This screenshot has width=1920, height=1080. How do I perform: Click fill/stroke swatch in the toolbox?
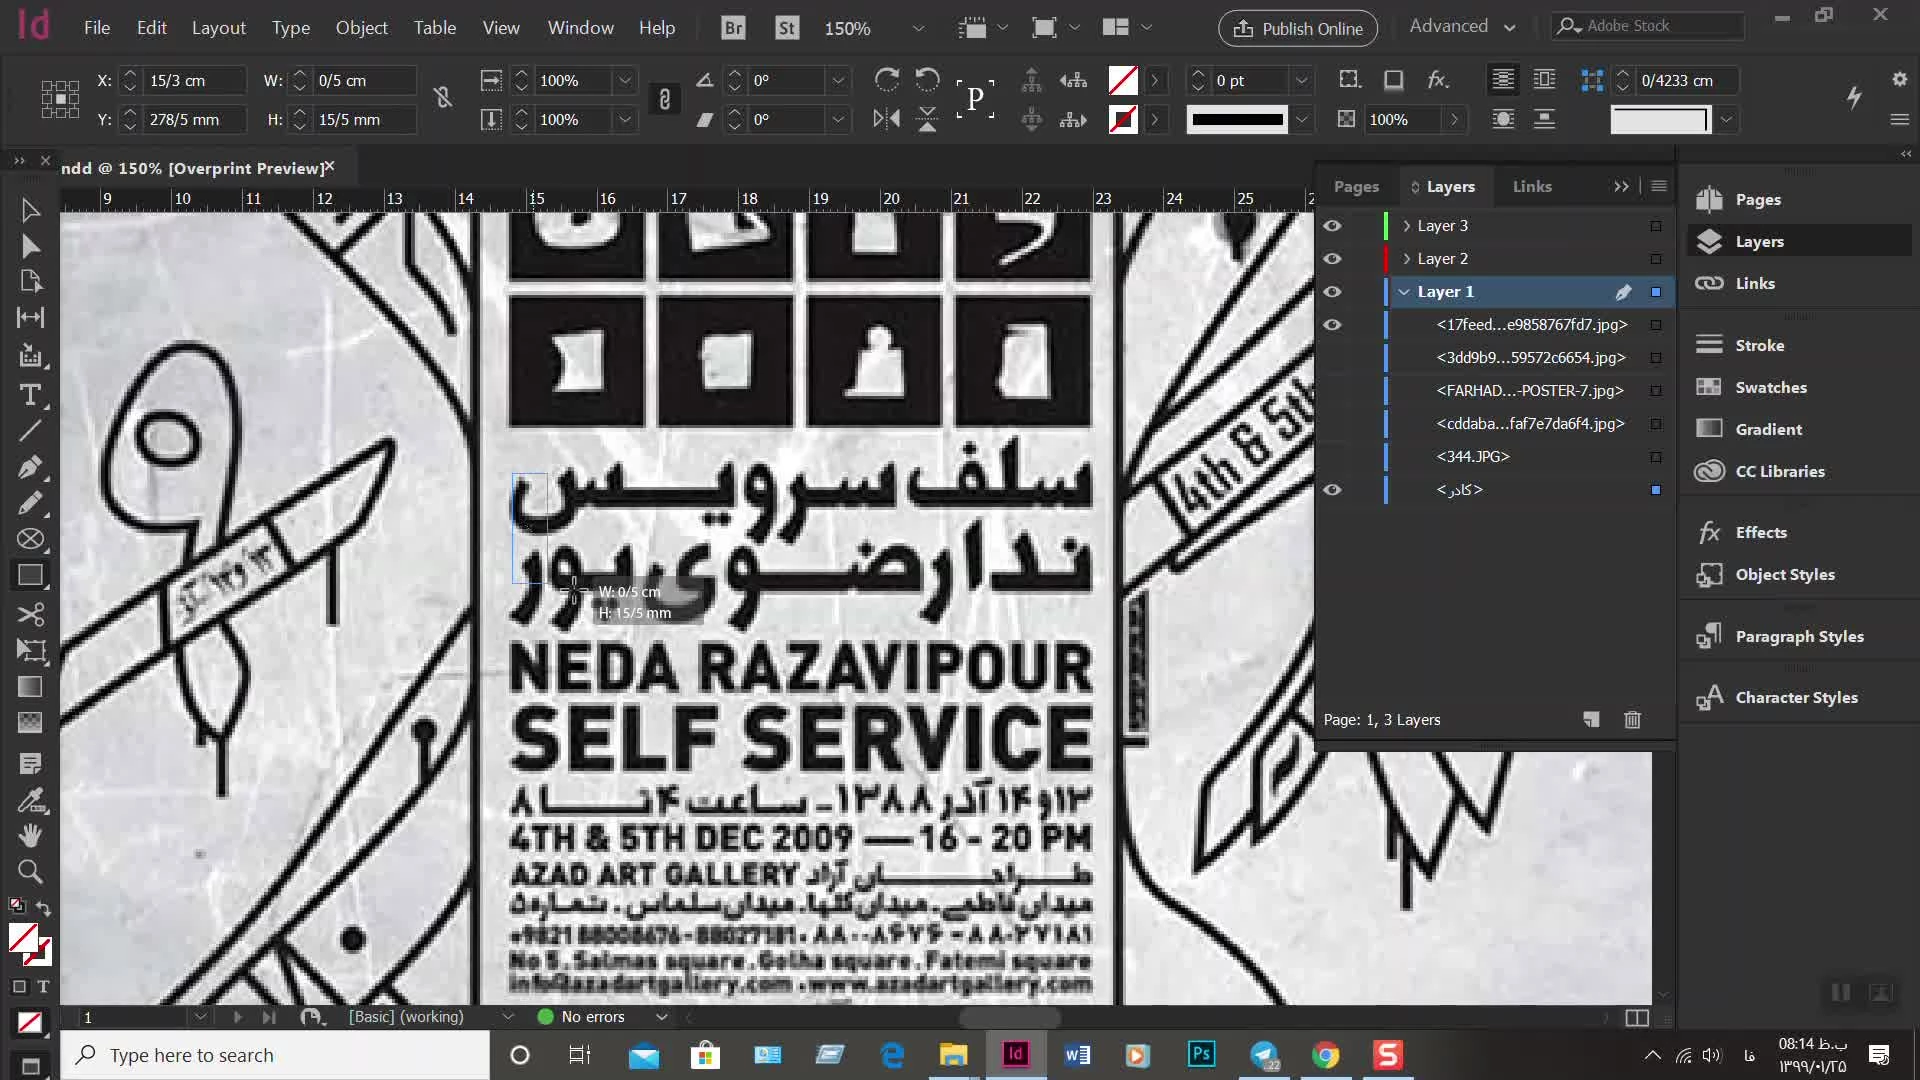pos(28,943)
